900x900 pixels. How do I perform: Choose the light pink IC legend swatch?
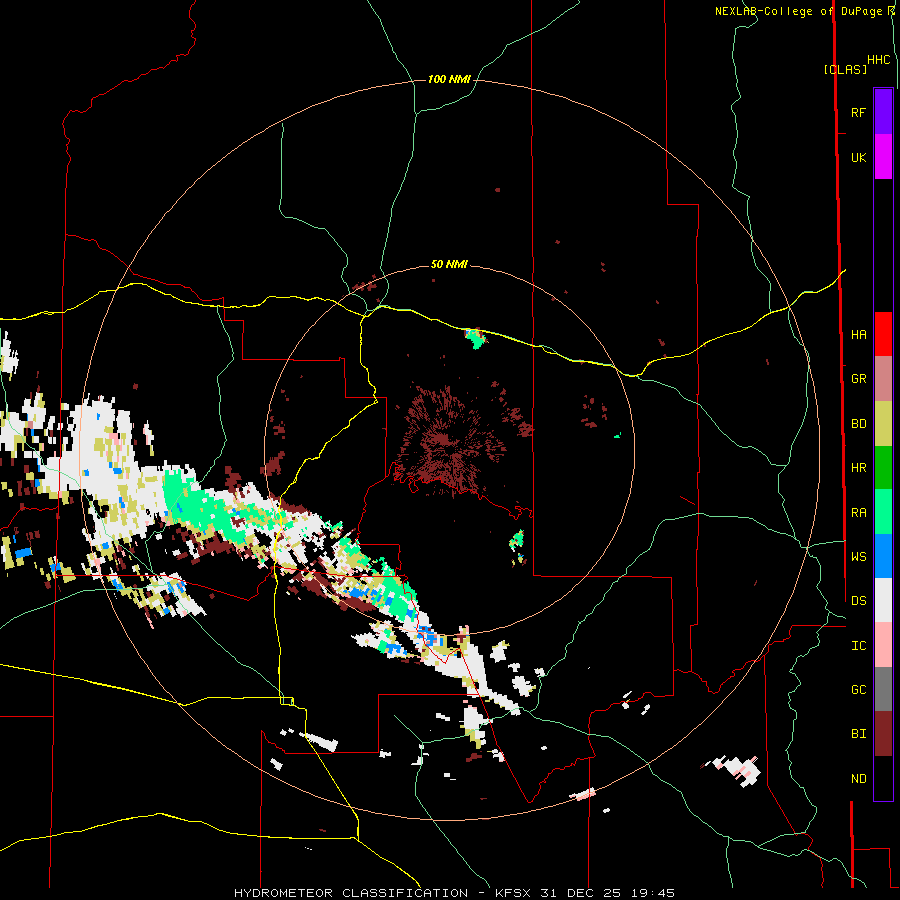pyautogui.click(x=883, y=645)
